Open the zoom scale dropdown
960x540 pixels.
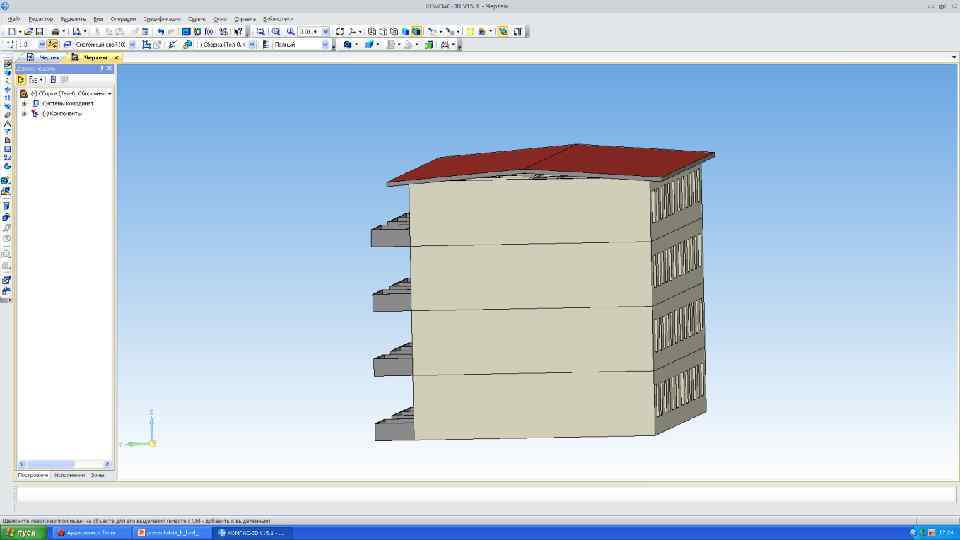(x=325, y=31)
